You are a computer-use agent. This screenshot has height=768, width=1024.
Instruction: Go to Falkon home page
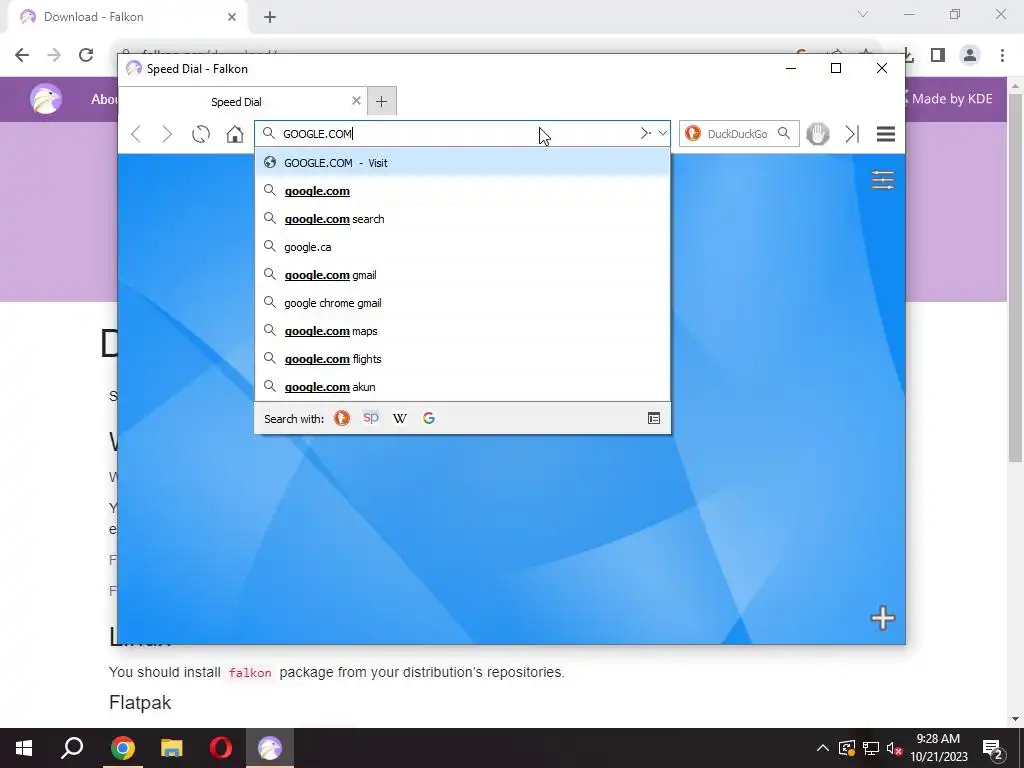coord(234,134)
